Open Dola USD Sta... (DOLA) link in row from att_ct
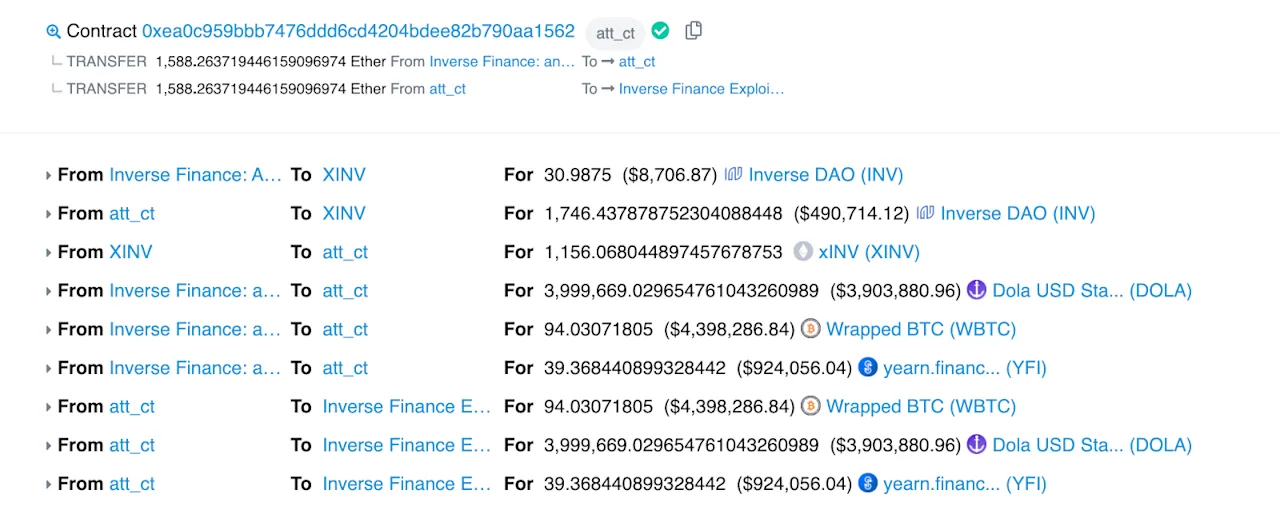The width and height of the screenshot is (1280, 526). tap(1092, 445)
